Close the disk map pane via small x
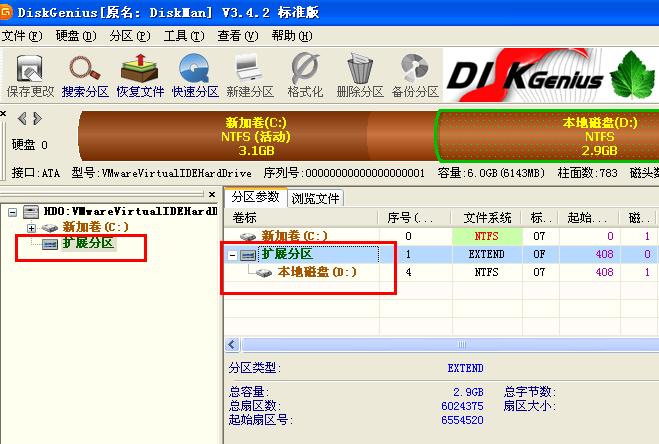 [3, 114]
